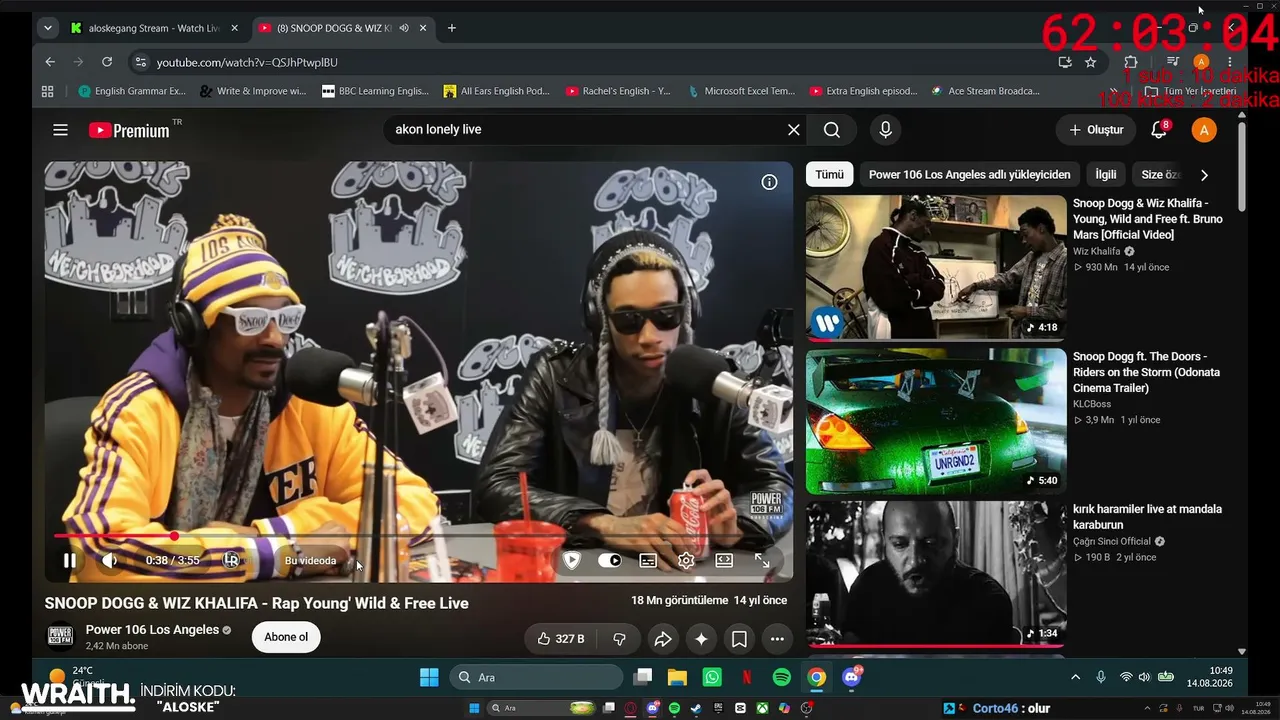The image size is (1280, 720).
Task: Open the Microsoft Excel Tem... bookmark
Action: (741, 91)
